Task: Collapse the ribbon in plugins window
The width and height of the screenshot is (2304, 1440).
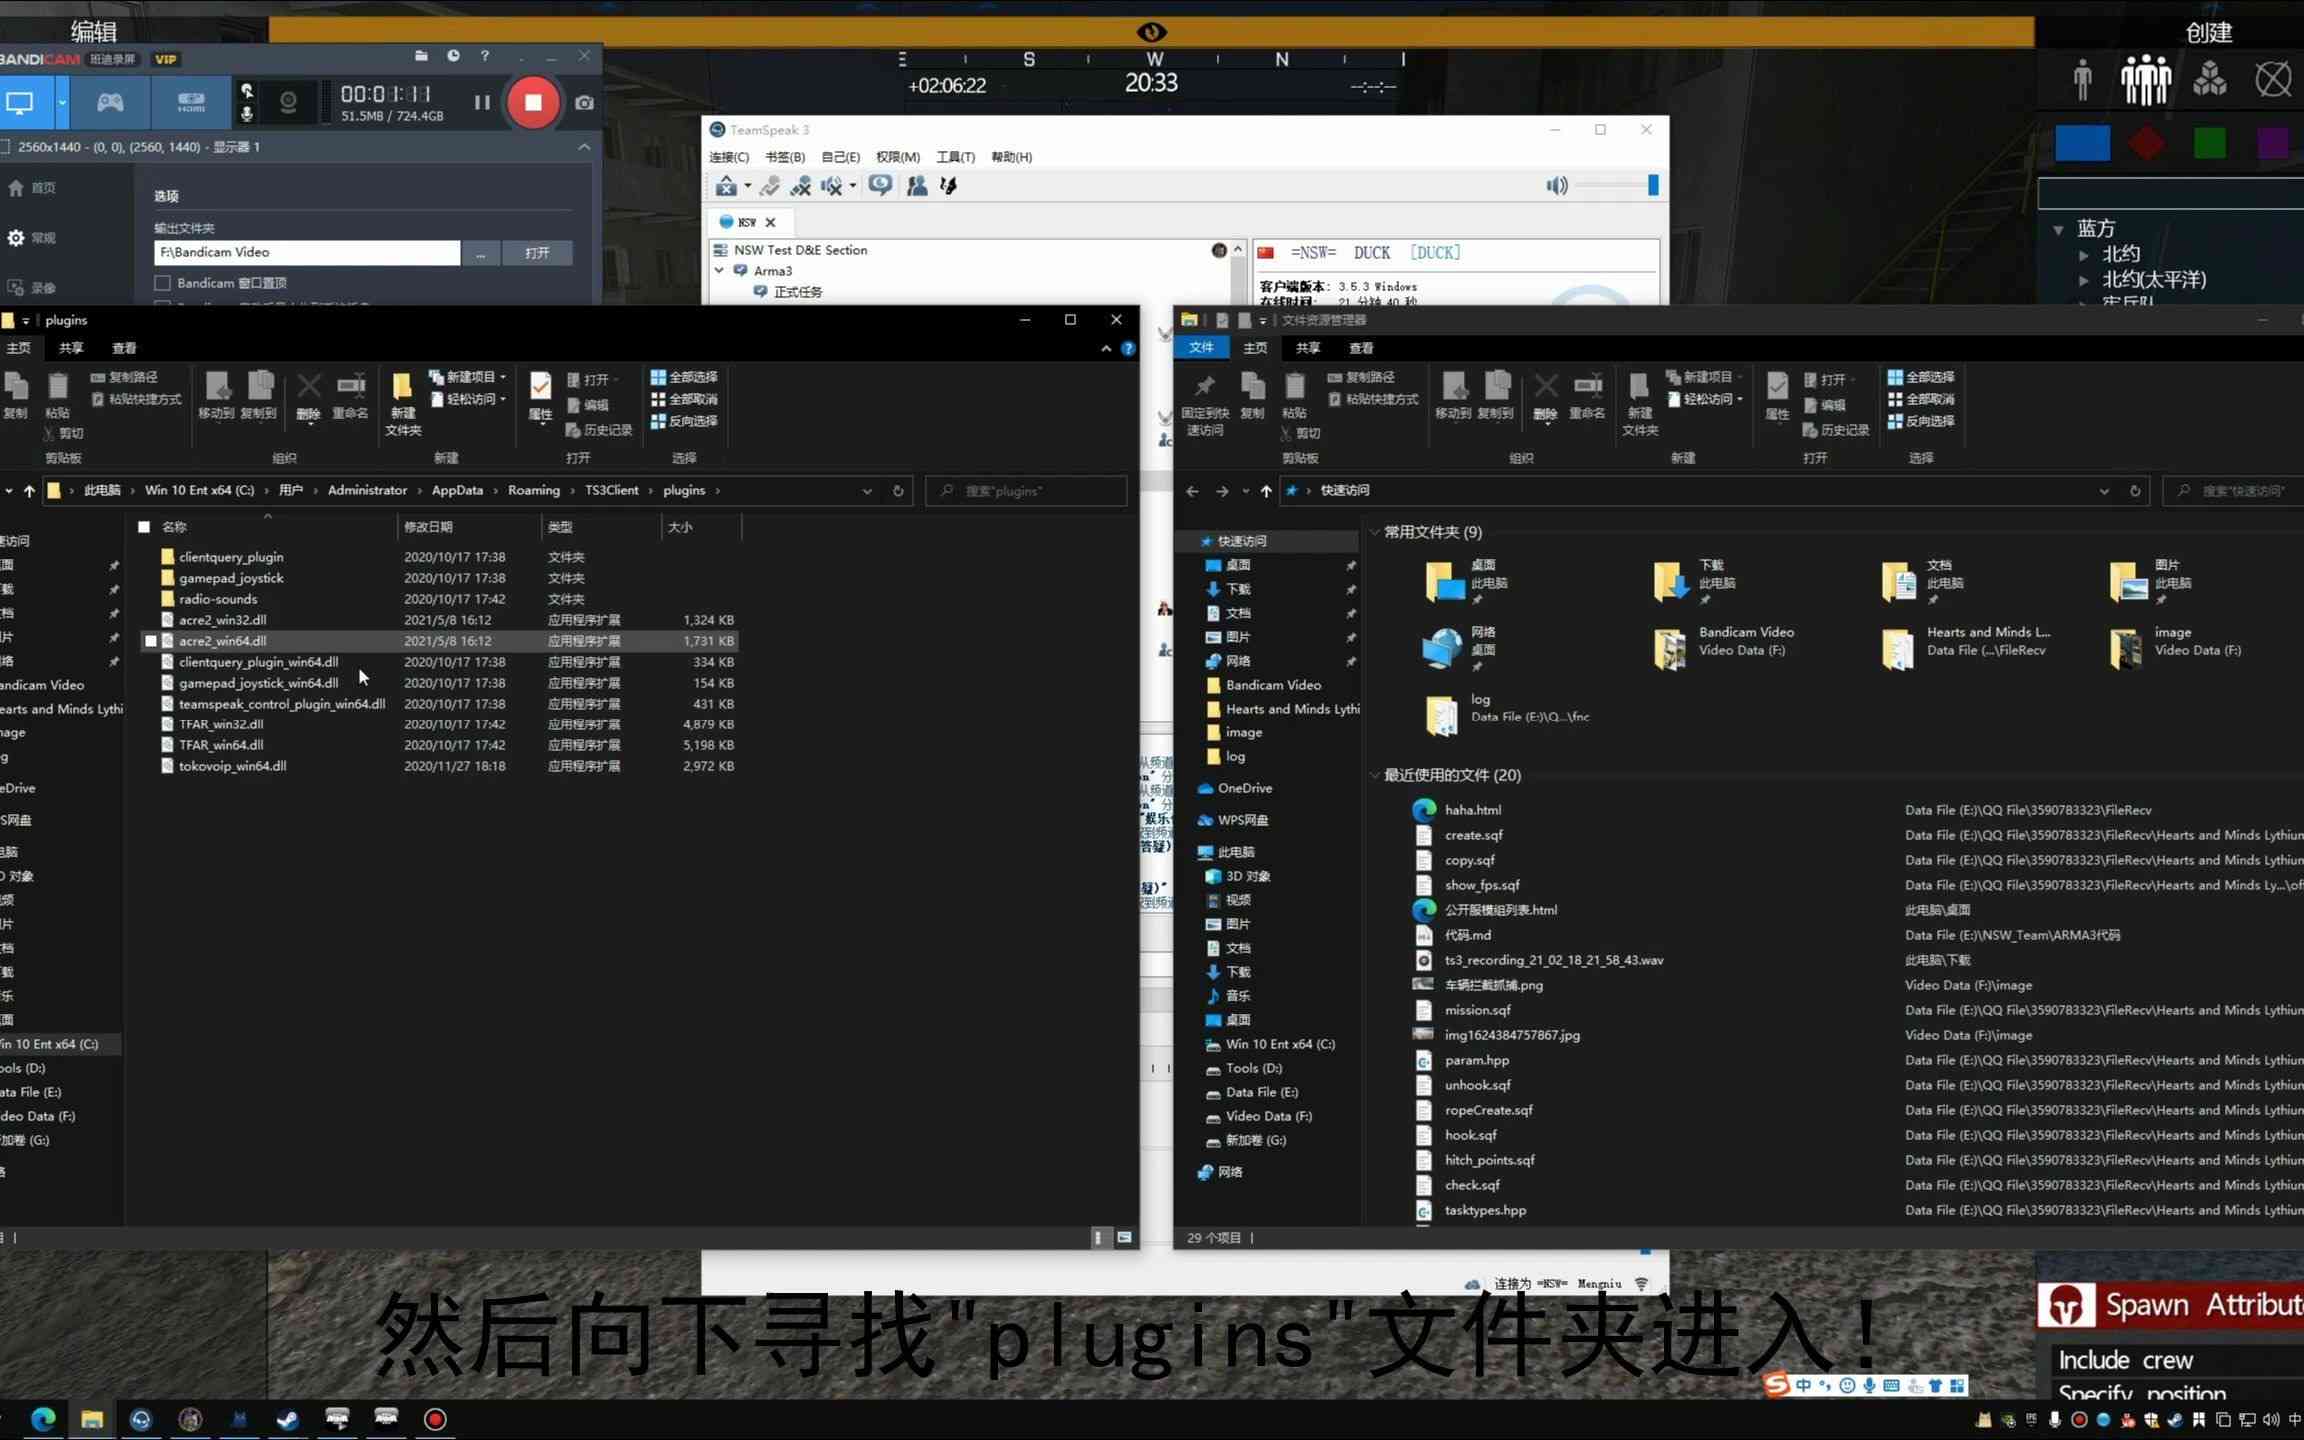Action: coord(1106,349)
